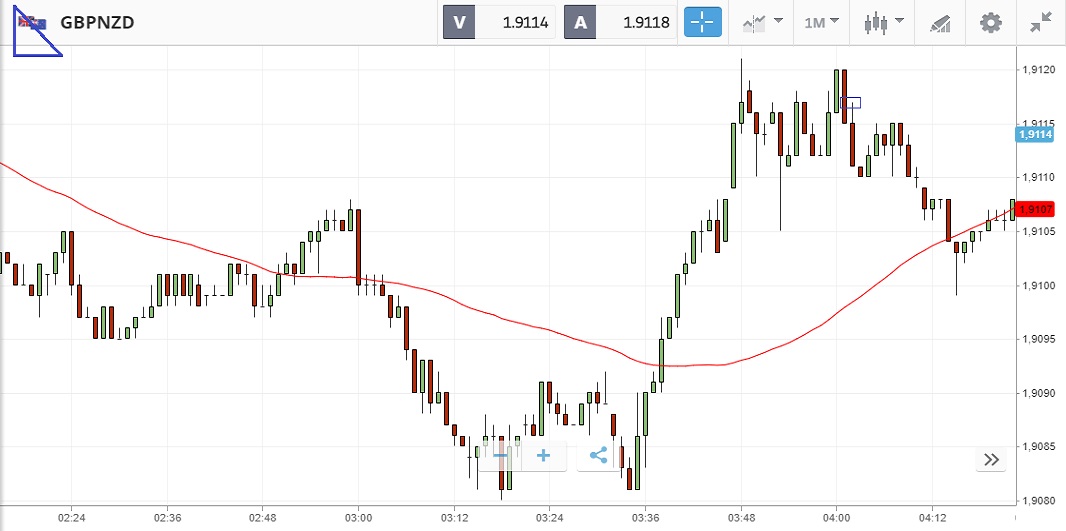The height and width of the screenshot is (531, 1066).
Task: Click the collapse chart arrows icon
Action: pos(1041,22)
